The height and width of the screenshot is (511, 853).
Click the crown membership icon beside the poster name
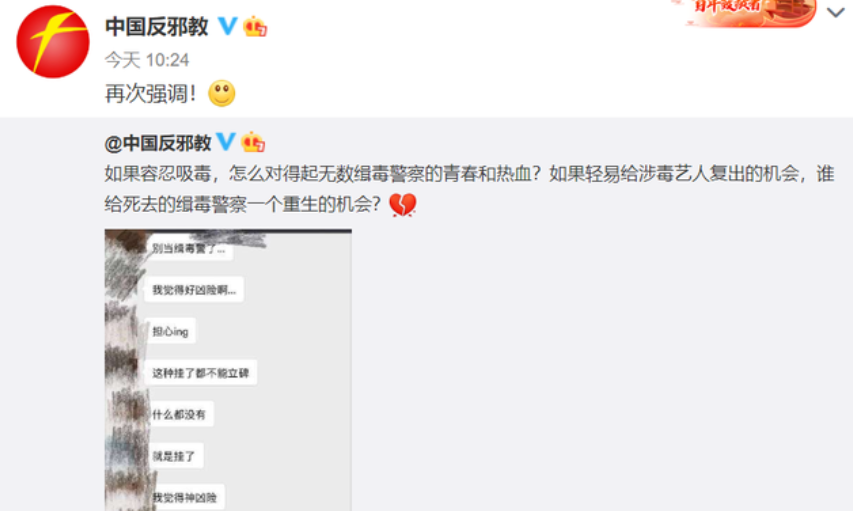point(255,26)
